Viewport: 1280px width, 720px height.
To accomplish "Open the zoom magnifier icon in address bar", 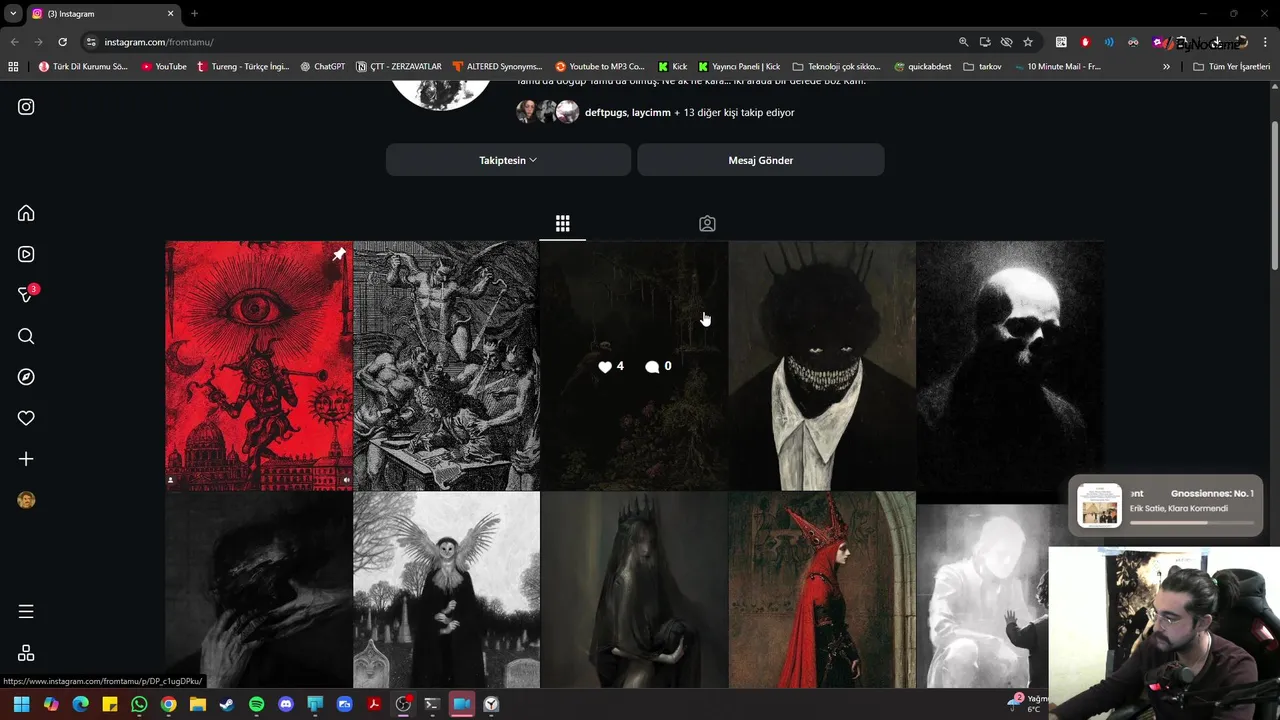I will 964,42.
